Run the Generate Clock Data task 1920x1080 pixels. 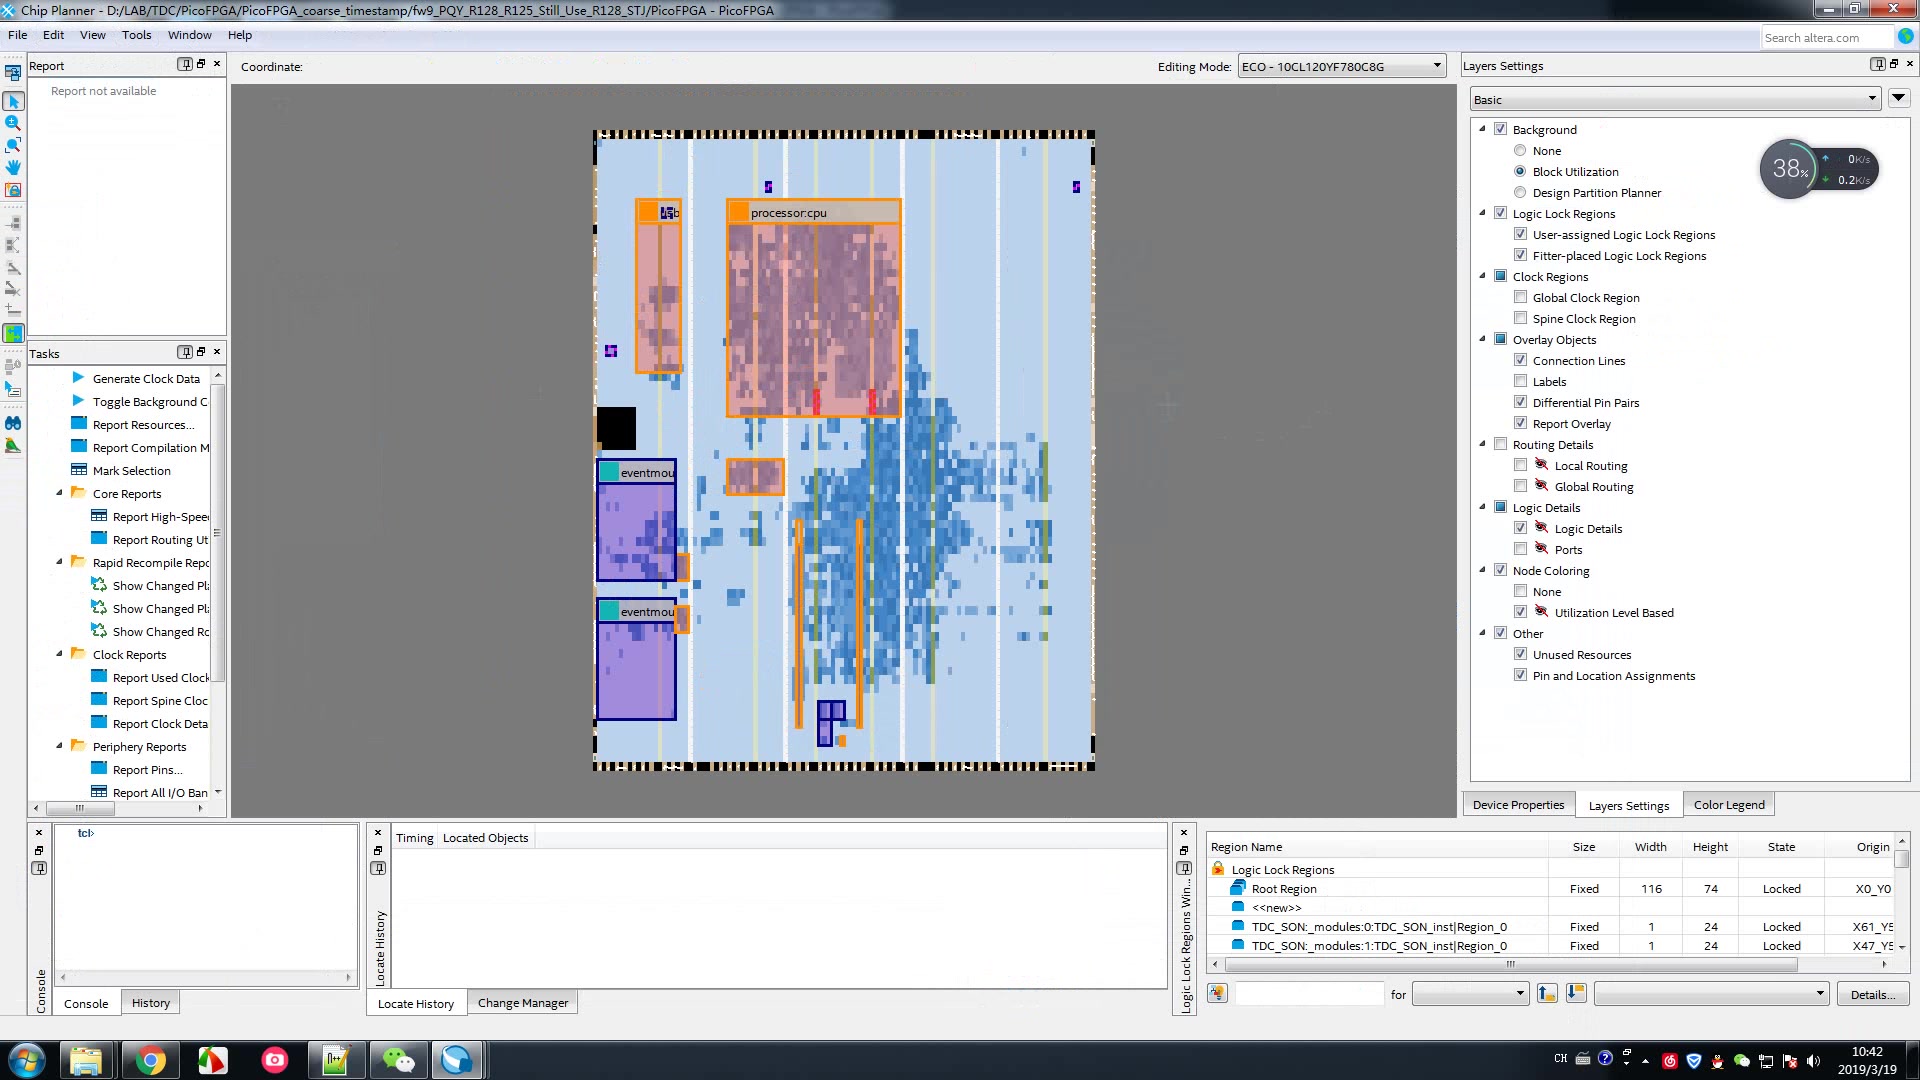[x=143, y=378]
